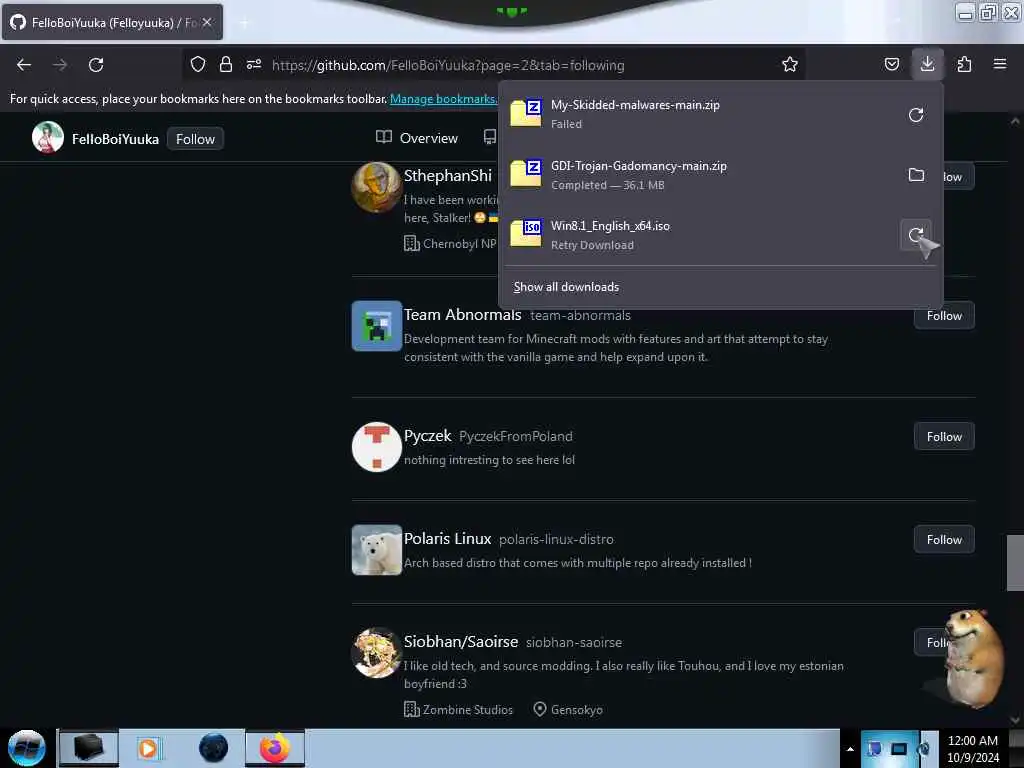Viewport: 1024px width, 768px height.
Task: Follow Polaris Linux
Action: pyautogui.click(x=944, y=539)
